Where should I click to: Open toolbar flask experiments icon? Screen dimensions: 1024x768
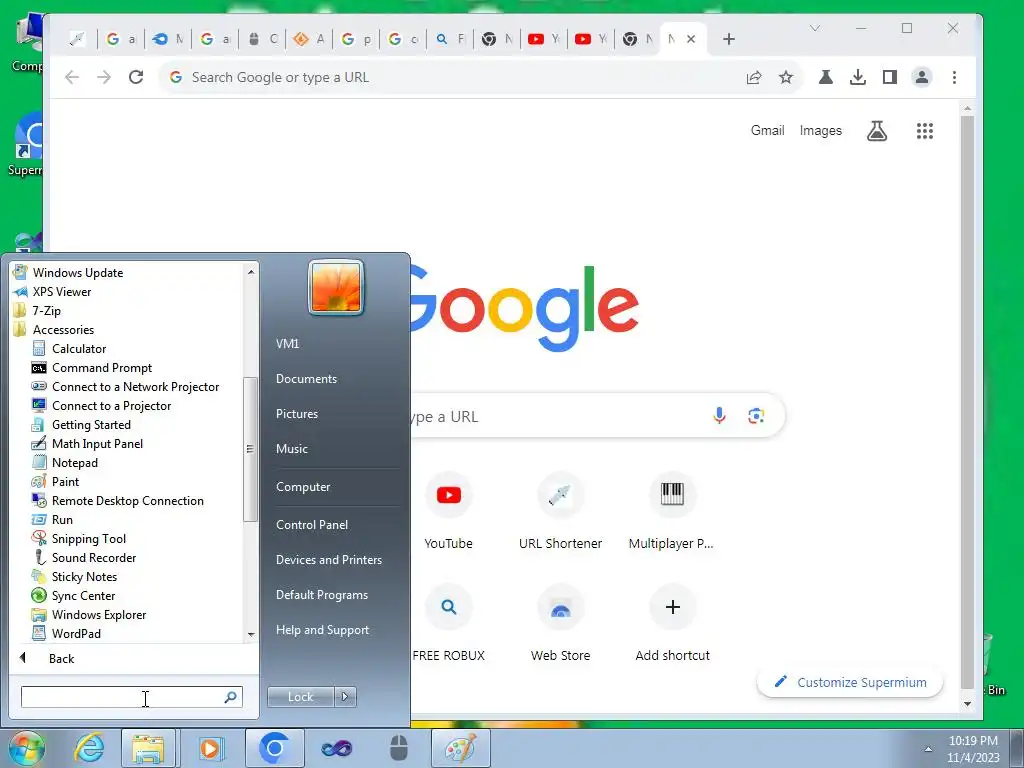coord(825,77)
